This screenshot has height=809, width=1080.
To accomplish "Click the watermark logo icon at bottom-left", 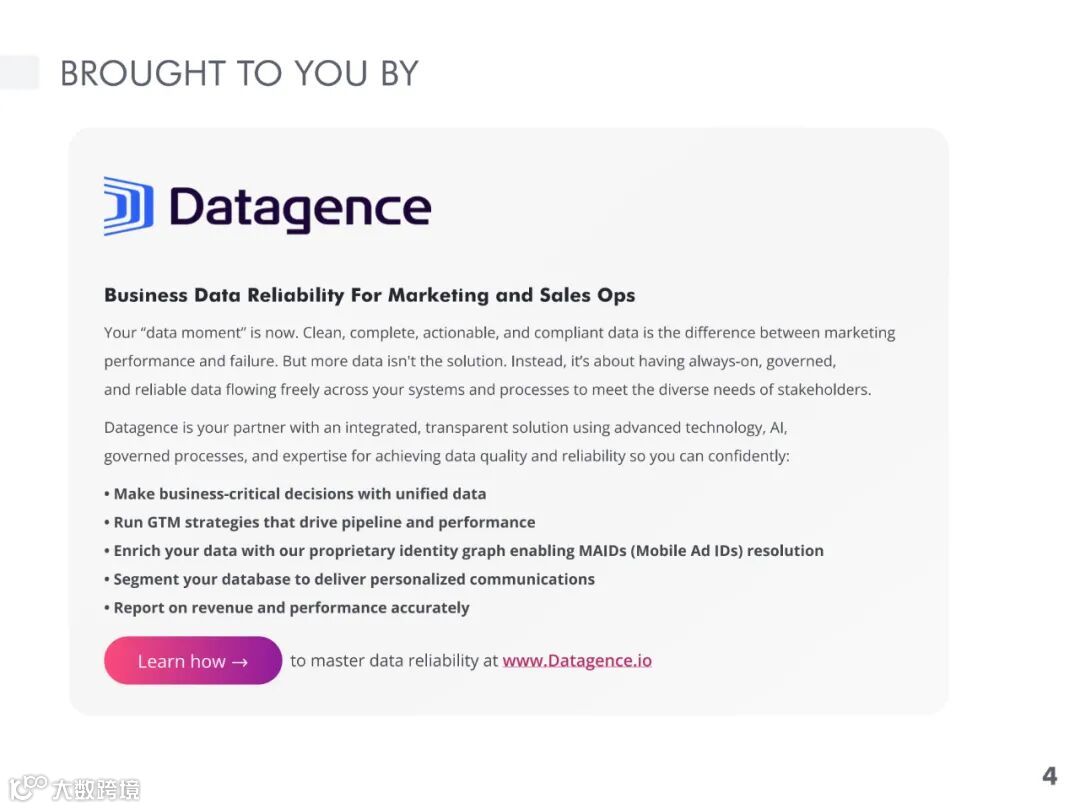I will [x=28, y=787].
